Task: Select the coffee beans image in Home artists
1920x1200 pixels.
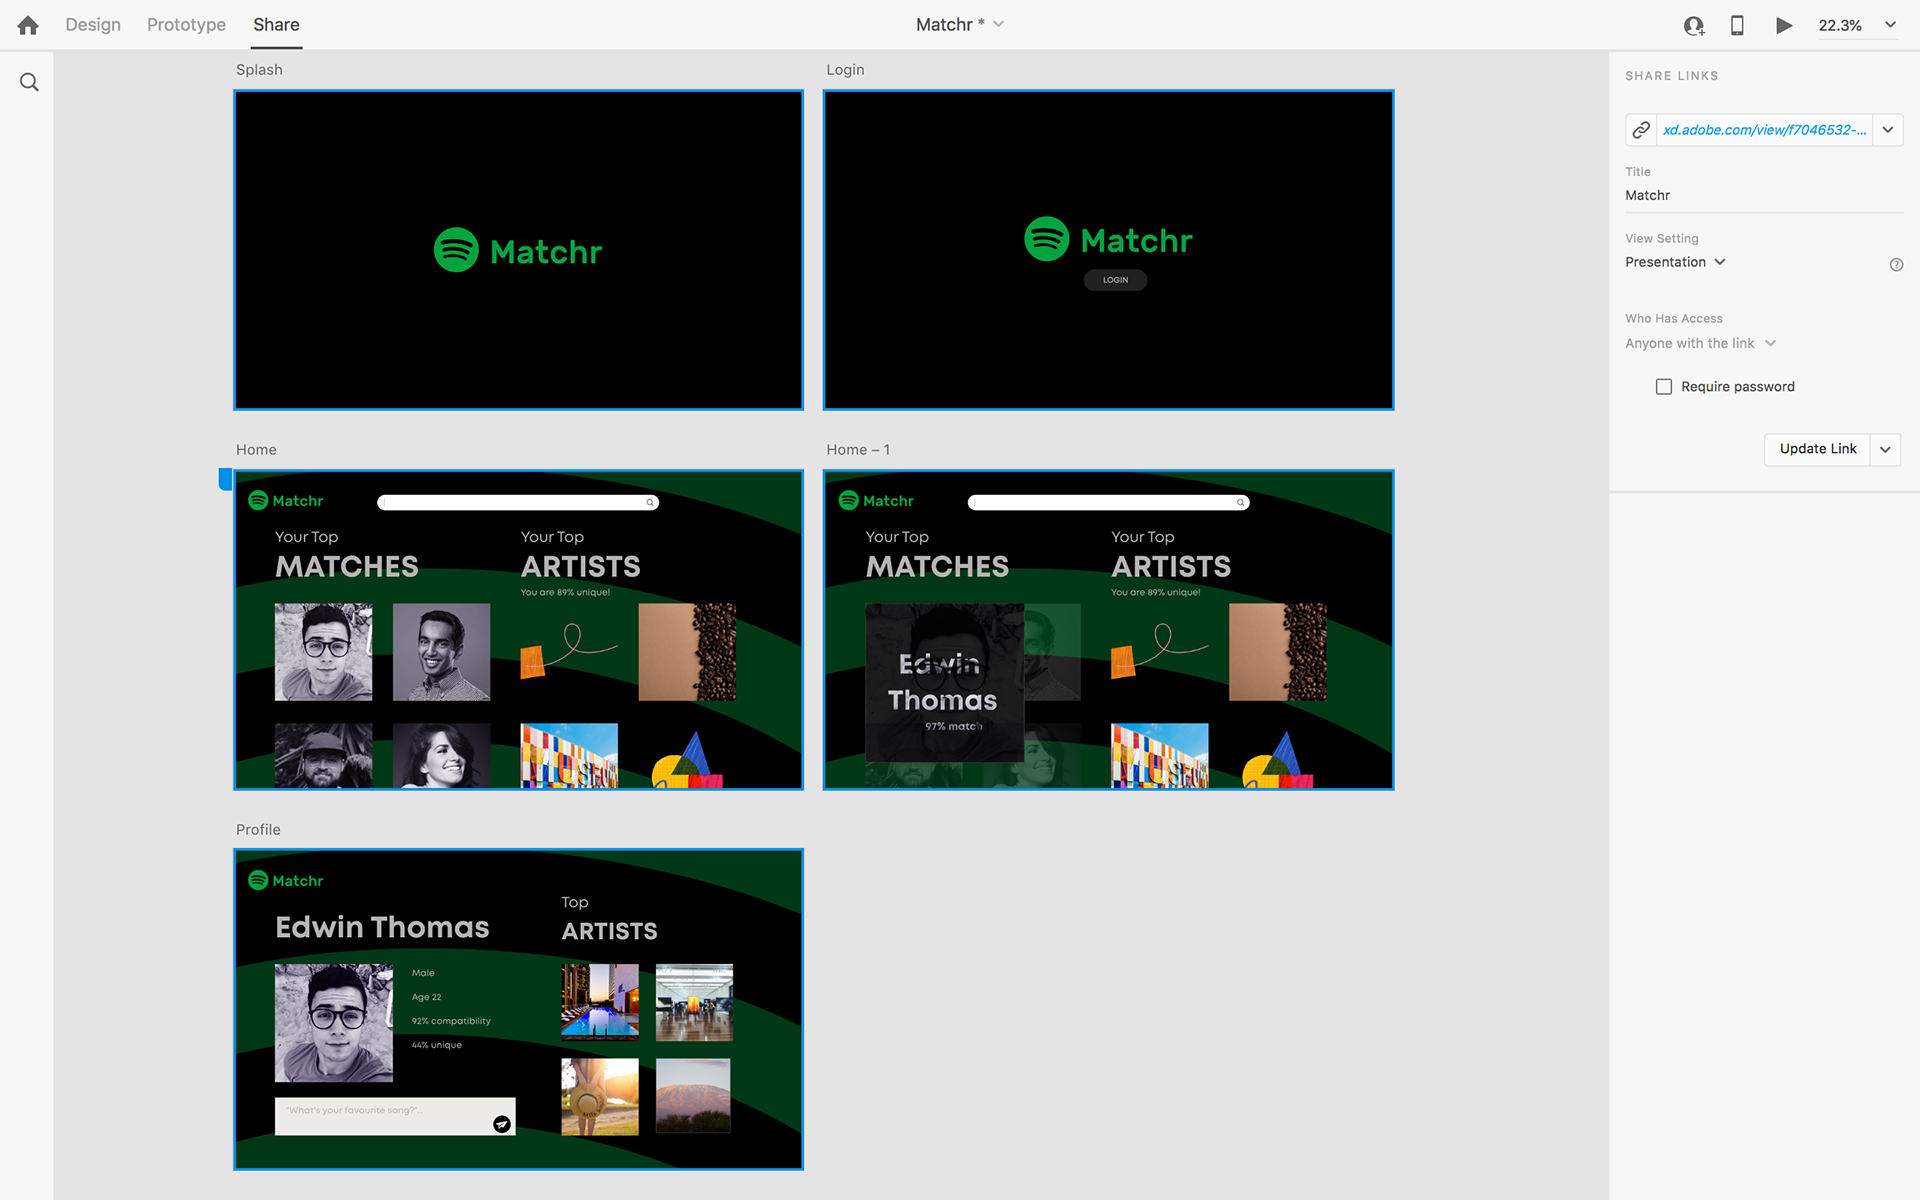Action: [687, 652]
